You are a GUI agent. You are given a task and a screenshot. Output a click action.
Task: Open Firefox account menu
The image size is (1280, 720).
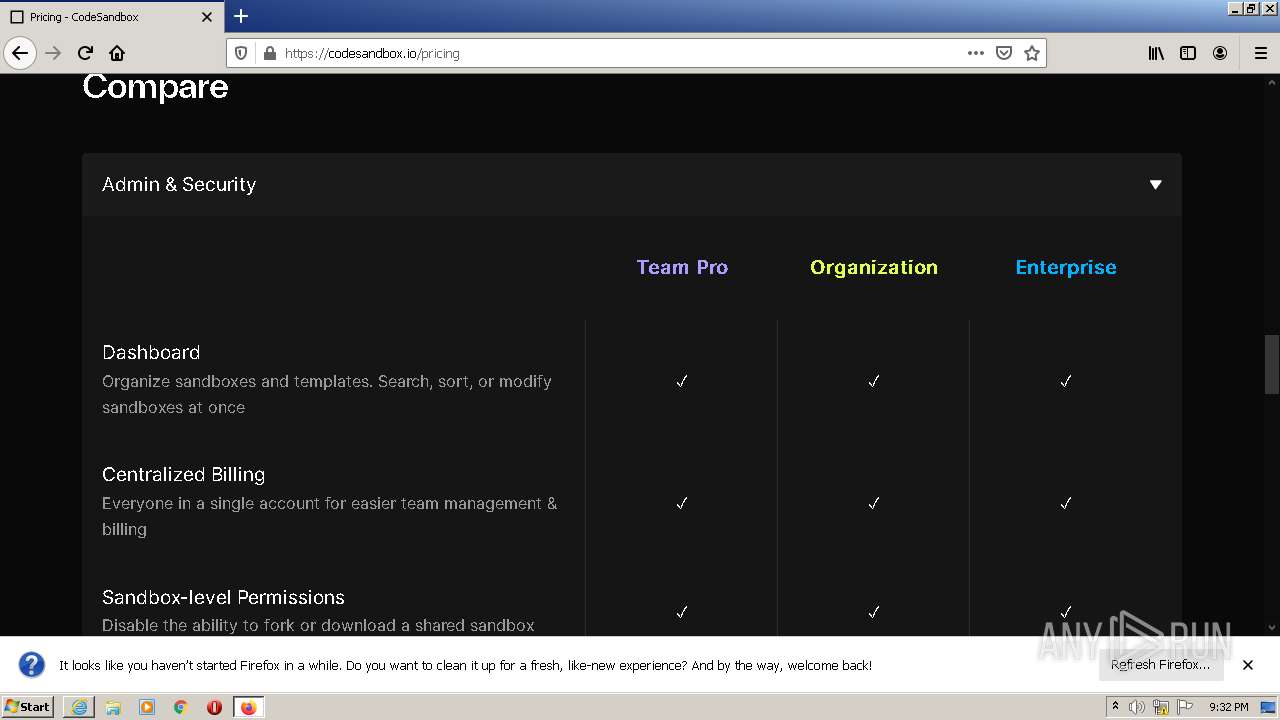(x=1220, y=53)
